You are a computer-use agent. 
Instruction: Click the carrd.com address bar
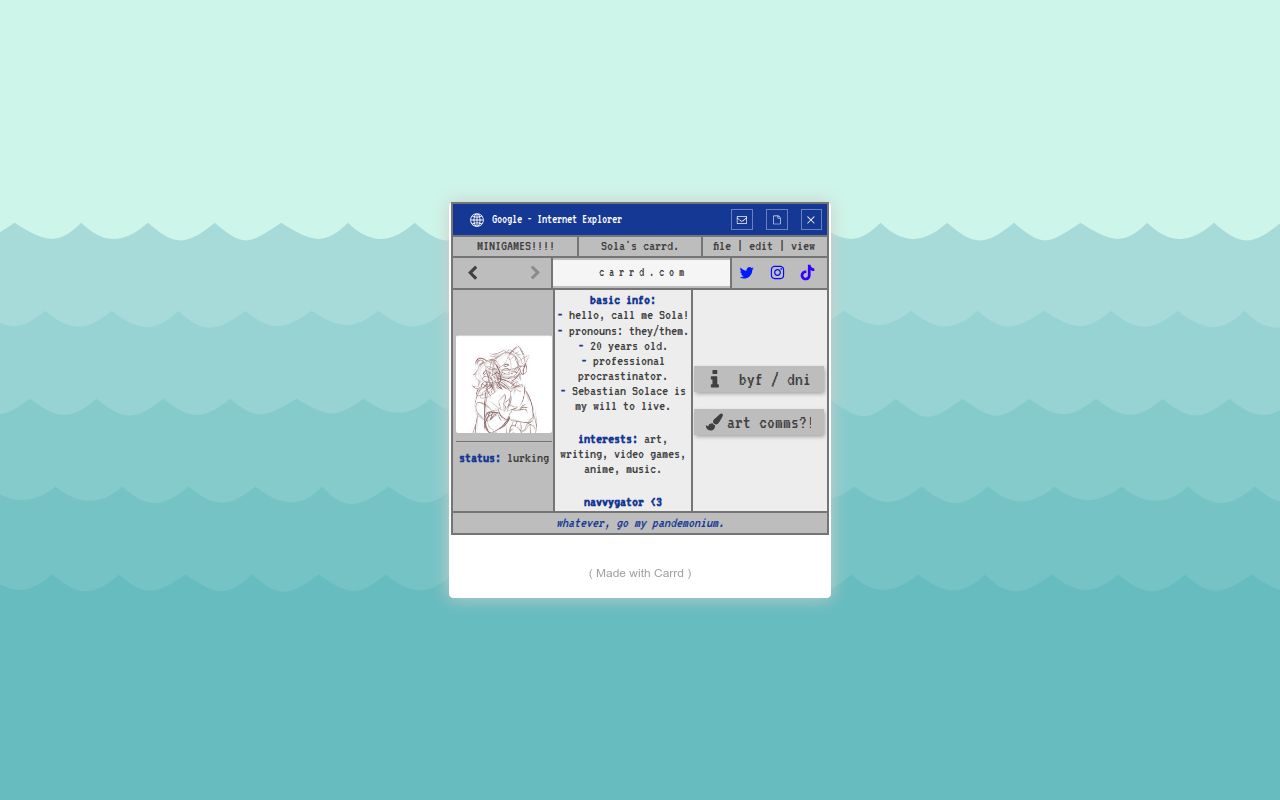[642, 273]
